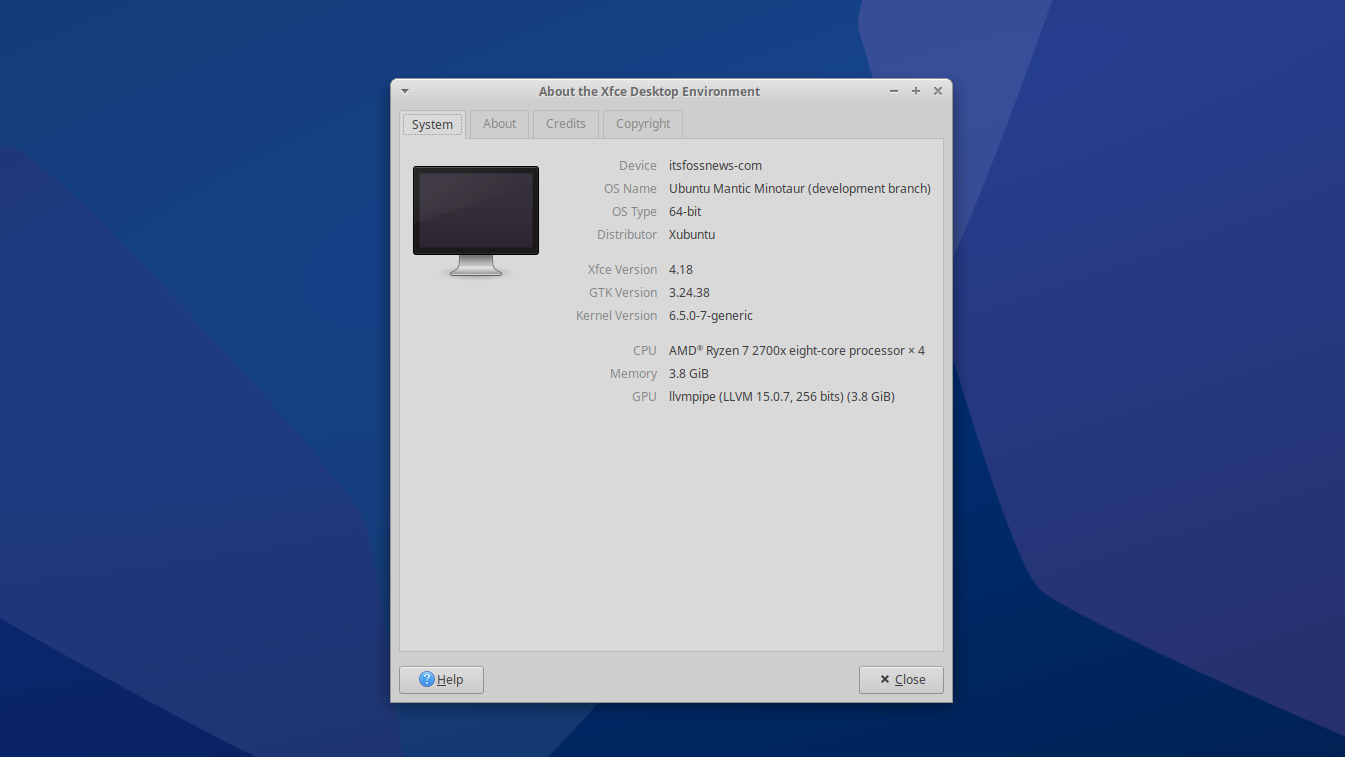Click the Help button
Image resolution: width=1345 pixels, height=757 pixels.
441,679
